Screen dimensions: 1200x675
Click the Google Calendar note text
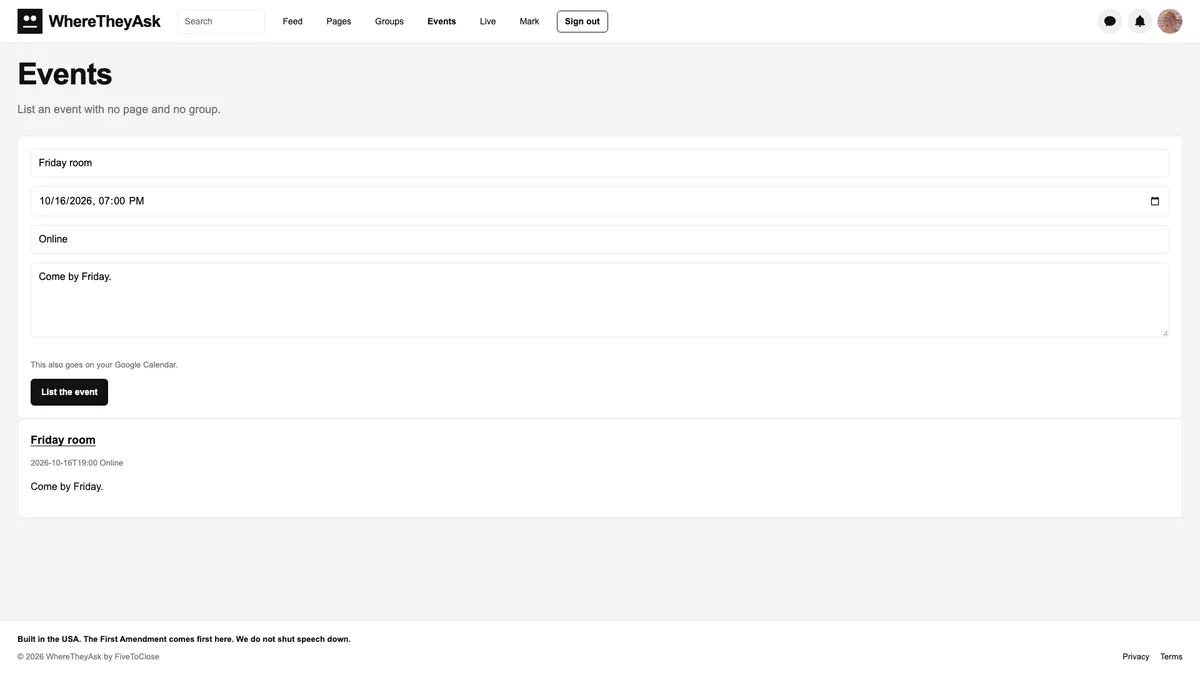(x=104, y=365)
